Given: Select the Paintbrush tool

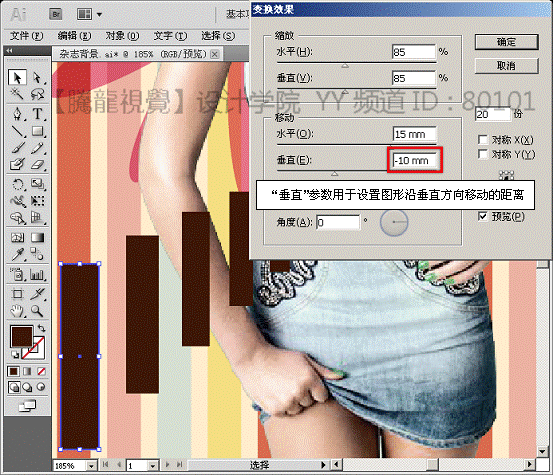Looking at the screenshot, I should click(17, 148).
